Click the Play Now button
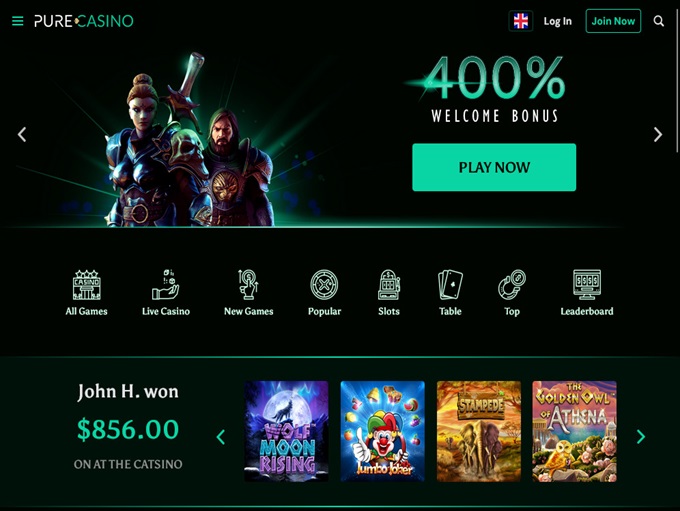680x511 pixels. [494, 167]
